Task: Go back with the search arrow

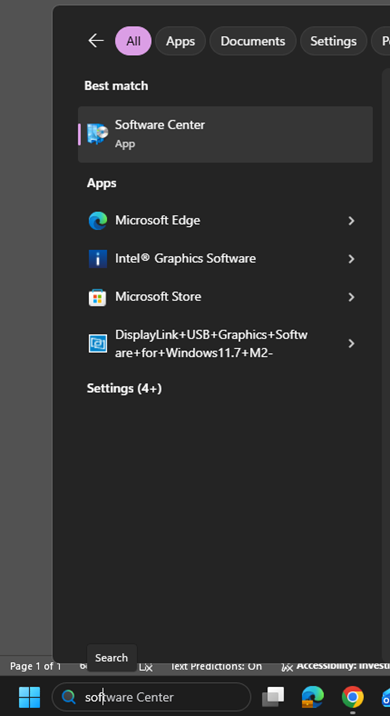Action: [x=96, y=41]
